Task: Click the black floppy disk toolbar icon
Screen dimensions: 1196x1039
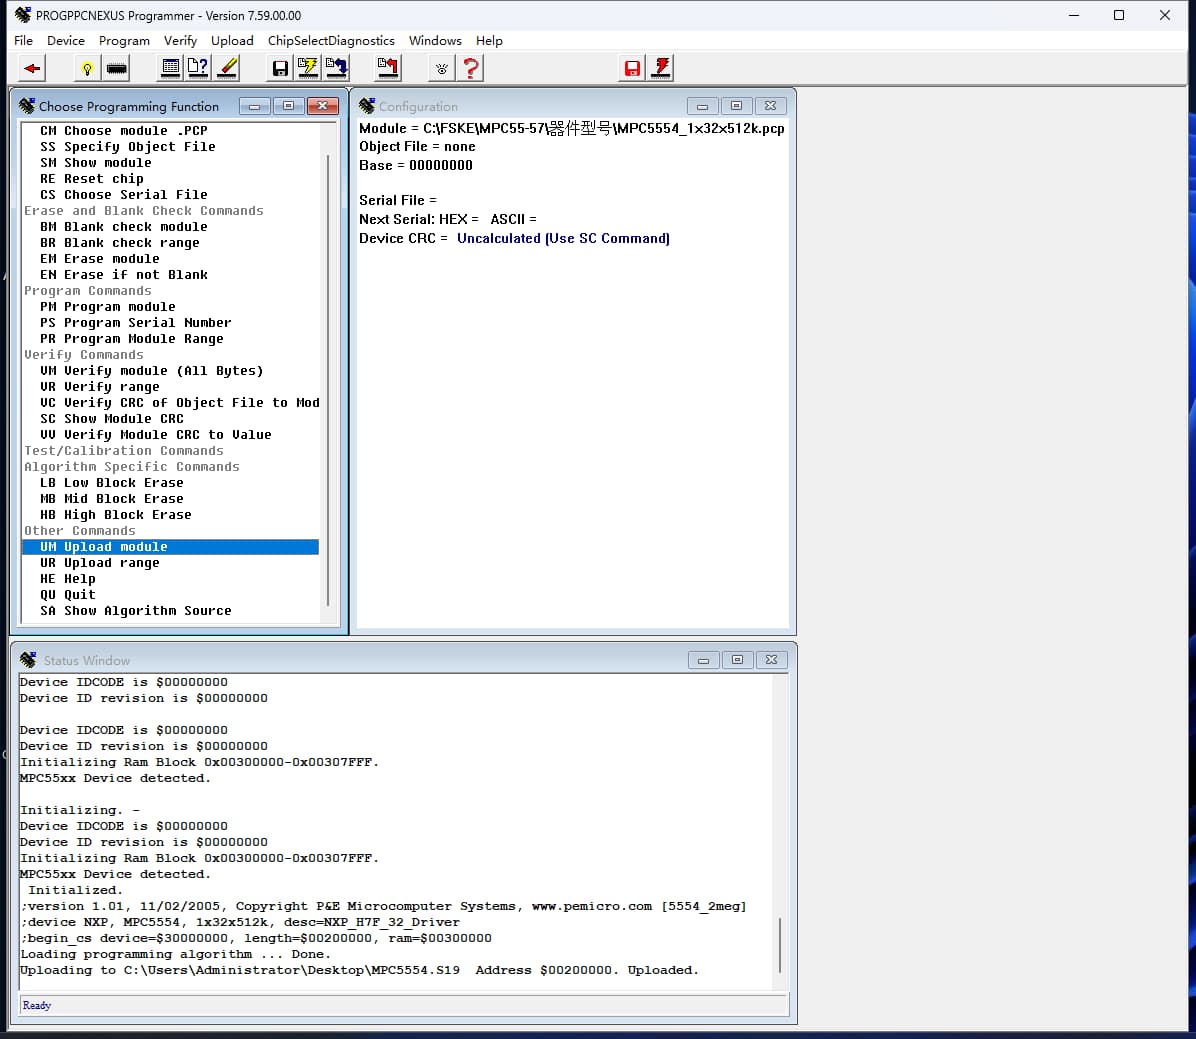Action: (x=280, y=68)
